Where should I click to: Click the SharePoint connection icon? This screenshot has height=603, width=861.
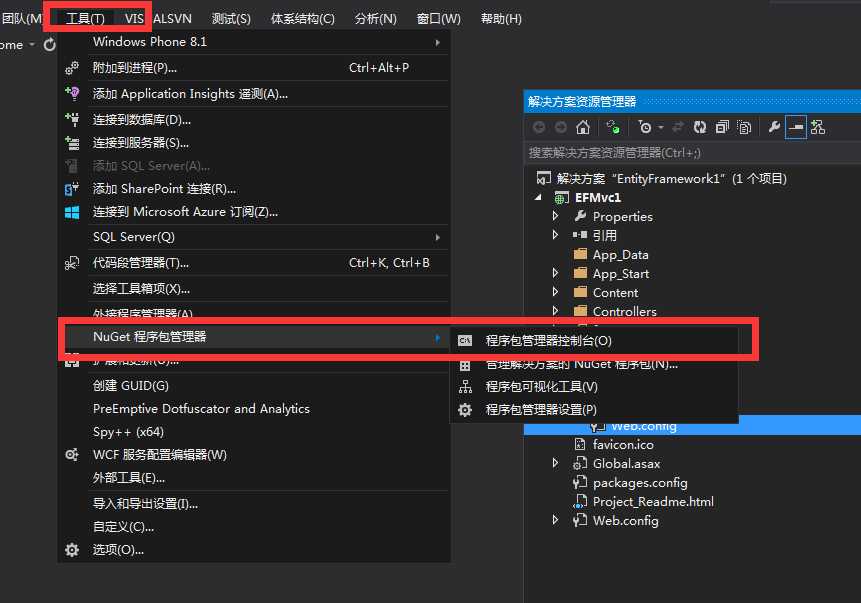tap(72, 189)
